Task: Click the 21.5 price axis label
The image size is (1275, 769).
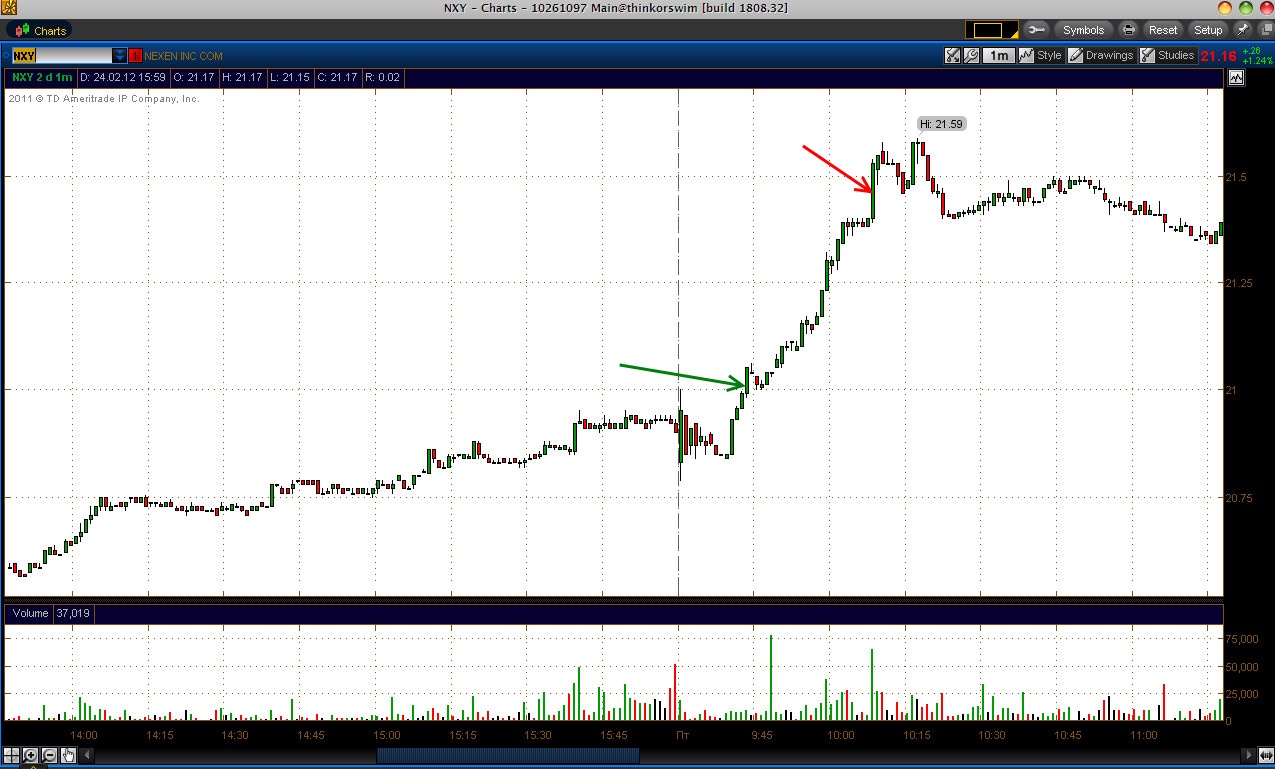Action: 1236,177
